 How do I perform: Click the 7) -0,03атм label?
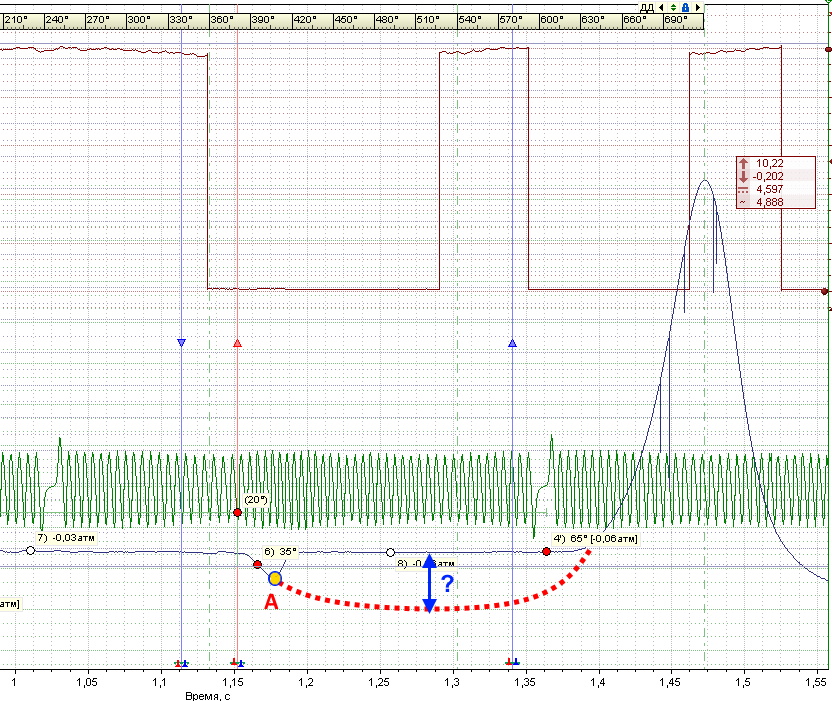[66, 538]
